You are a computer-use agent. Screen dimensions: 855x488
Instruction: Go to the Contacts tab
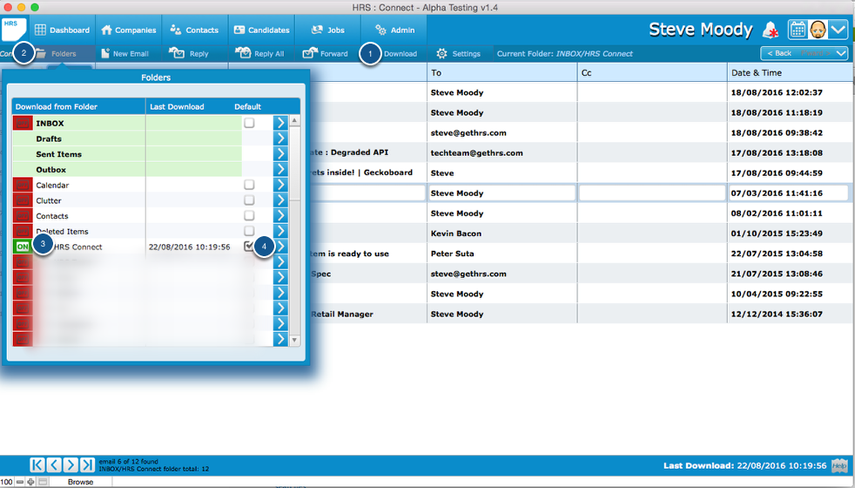(x=194, y=30)
